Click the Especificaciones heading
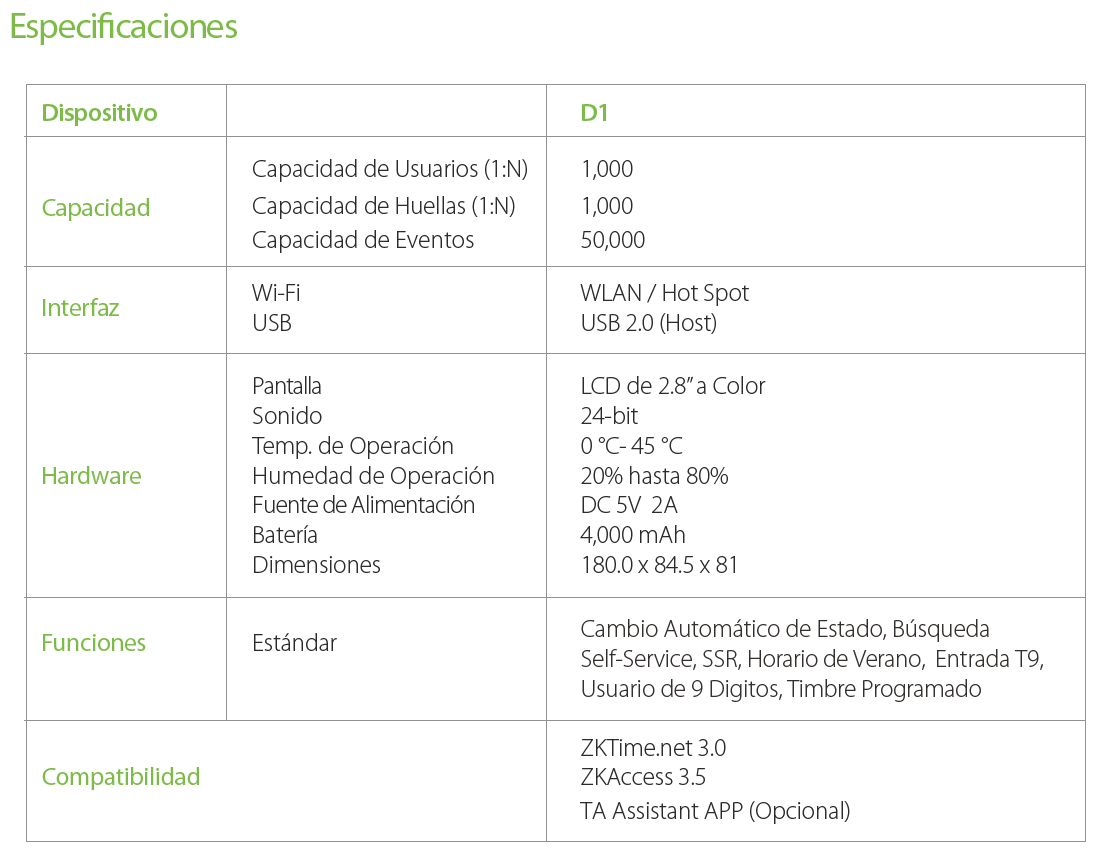Viewport: 1096px width, 863px height. (124, 27)
